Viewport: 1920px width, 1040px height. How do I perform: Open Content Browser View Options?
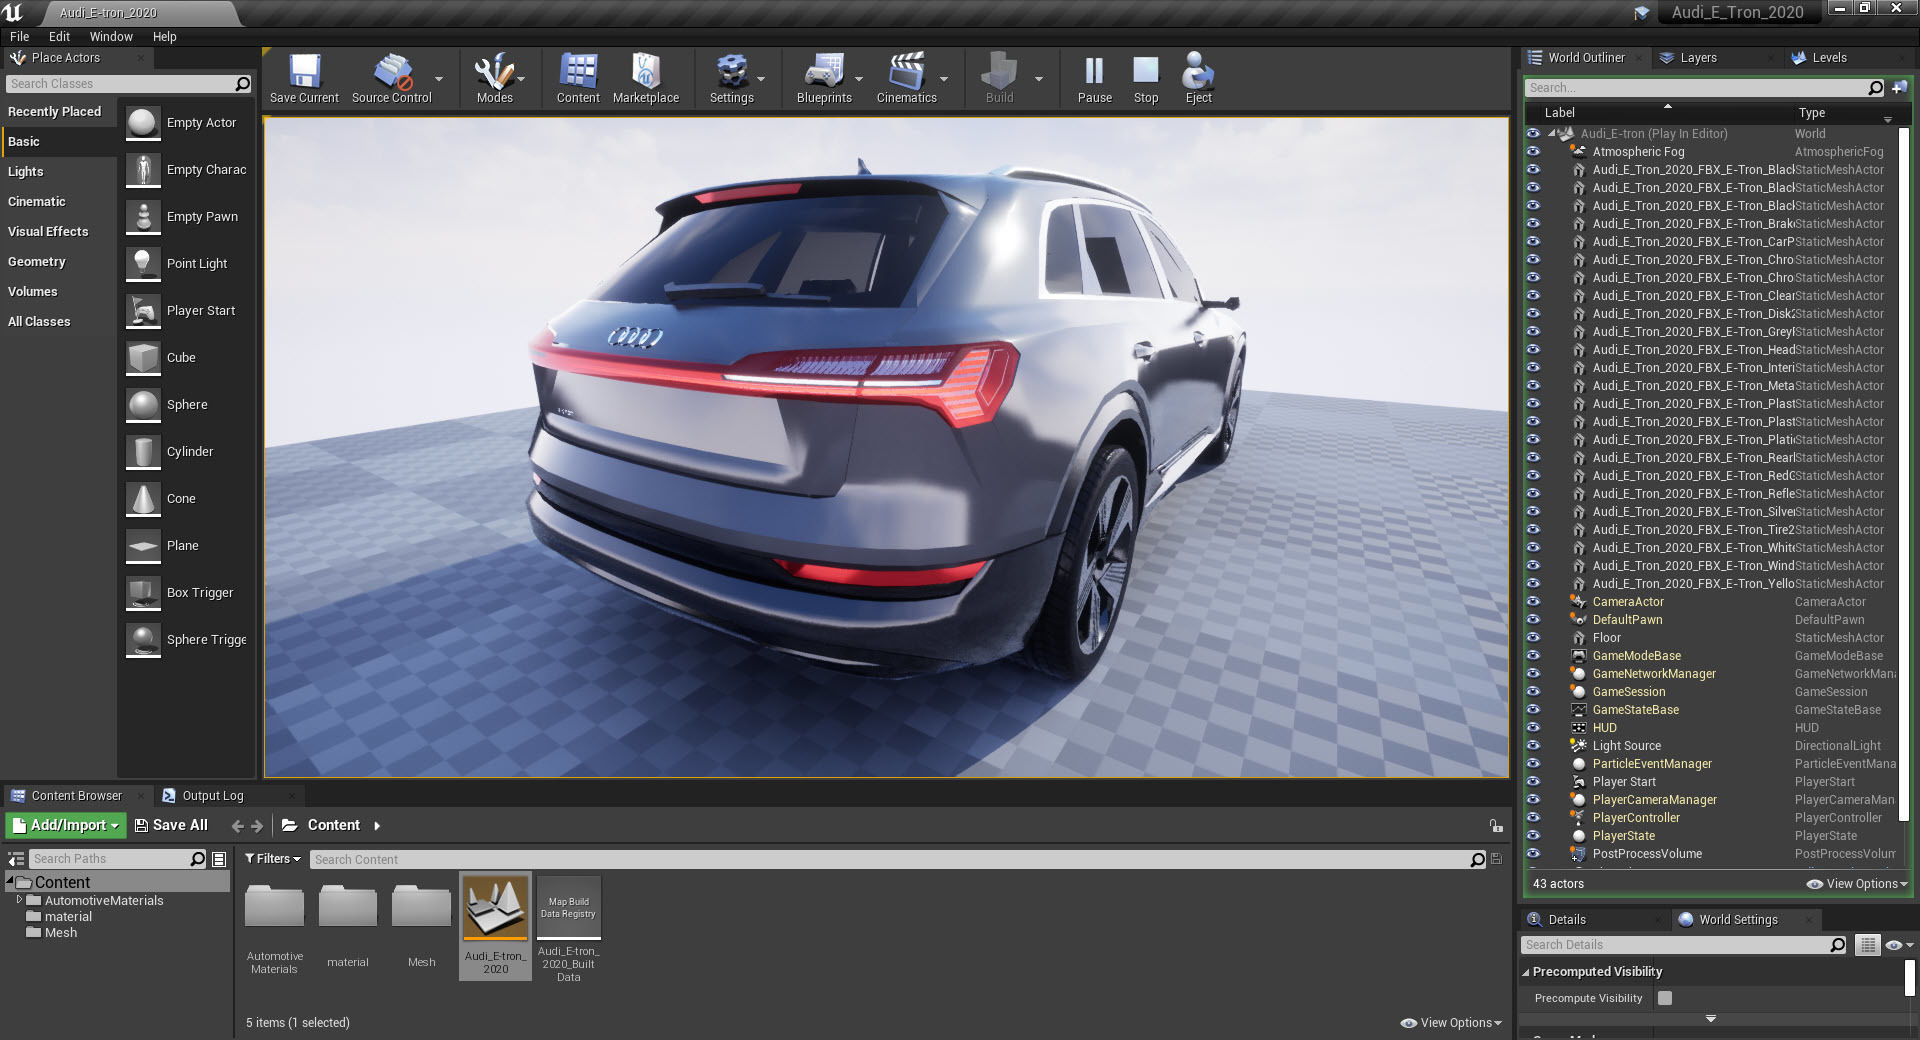[1451, 1023]
